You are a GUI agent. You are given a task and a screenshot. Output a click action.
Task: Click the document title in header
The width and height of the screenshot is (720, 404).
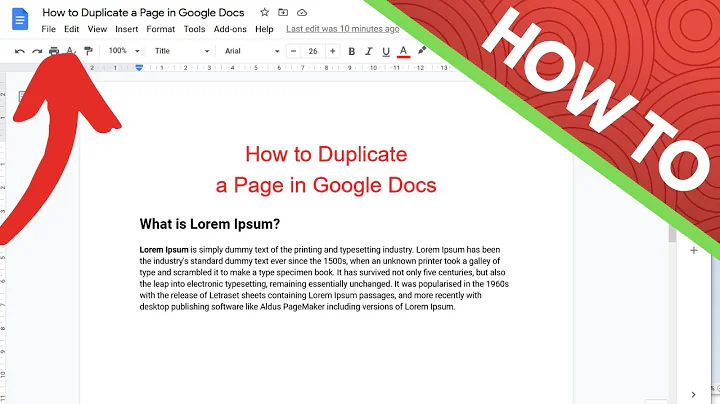(x=143, y=12)
